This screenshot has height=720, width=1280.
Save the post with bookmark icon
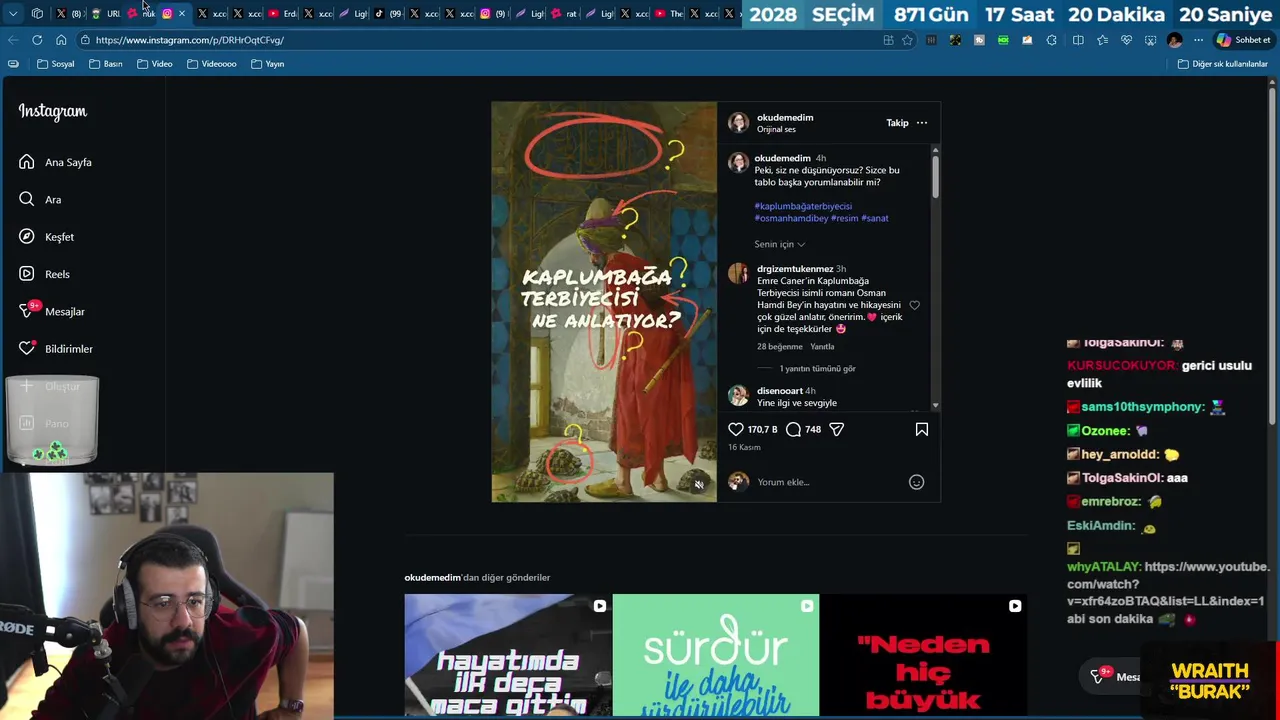coord(922,429)
